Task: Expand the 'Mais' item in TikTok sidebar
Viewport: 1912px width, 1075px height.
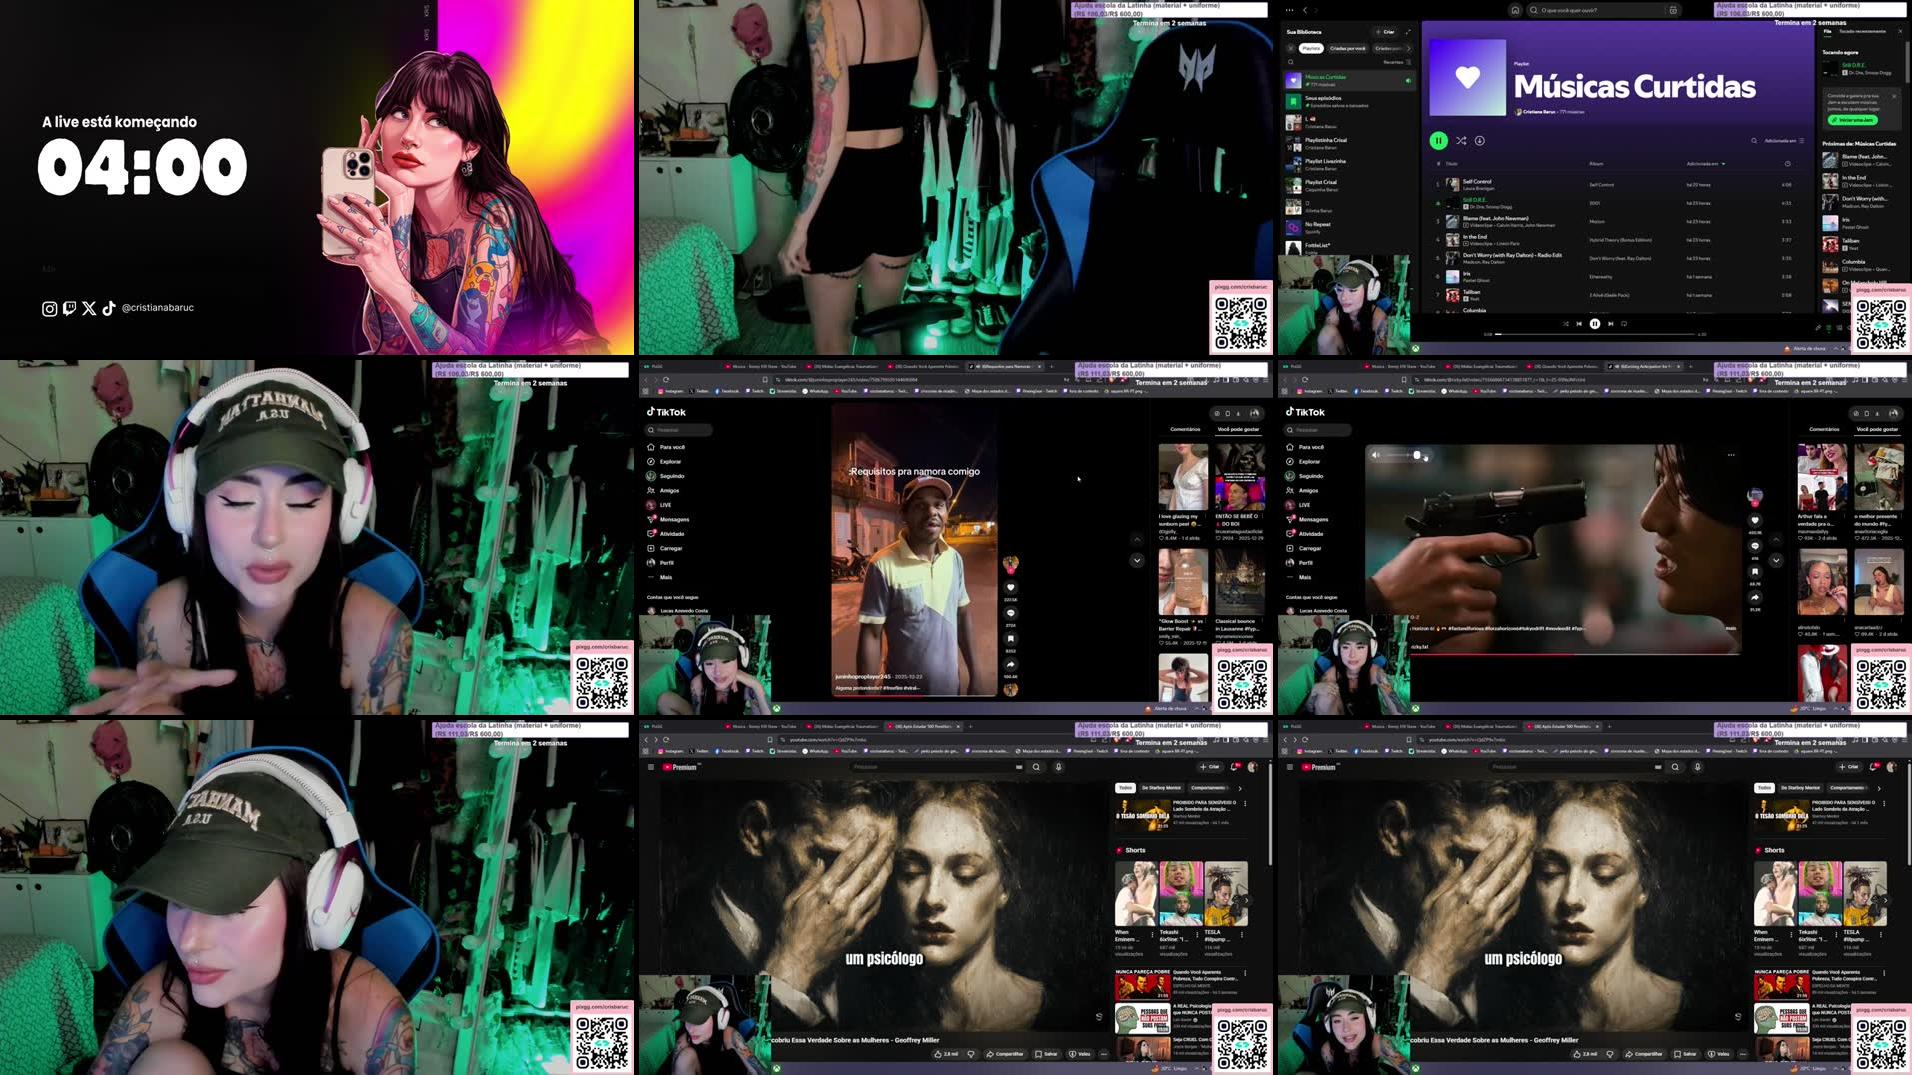Action: pyautogui.click(x=651, y=577)
